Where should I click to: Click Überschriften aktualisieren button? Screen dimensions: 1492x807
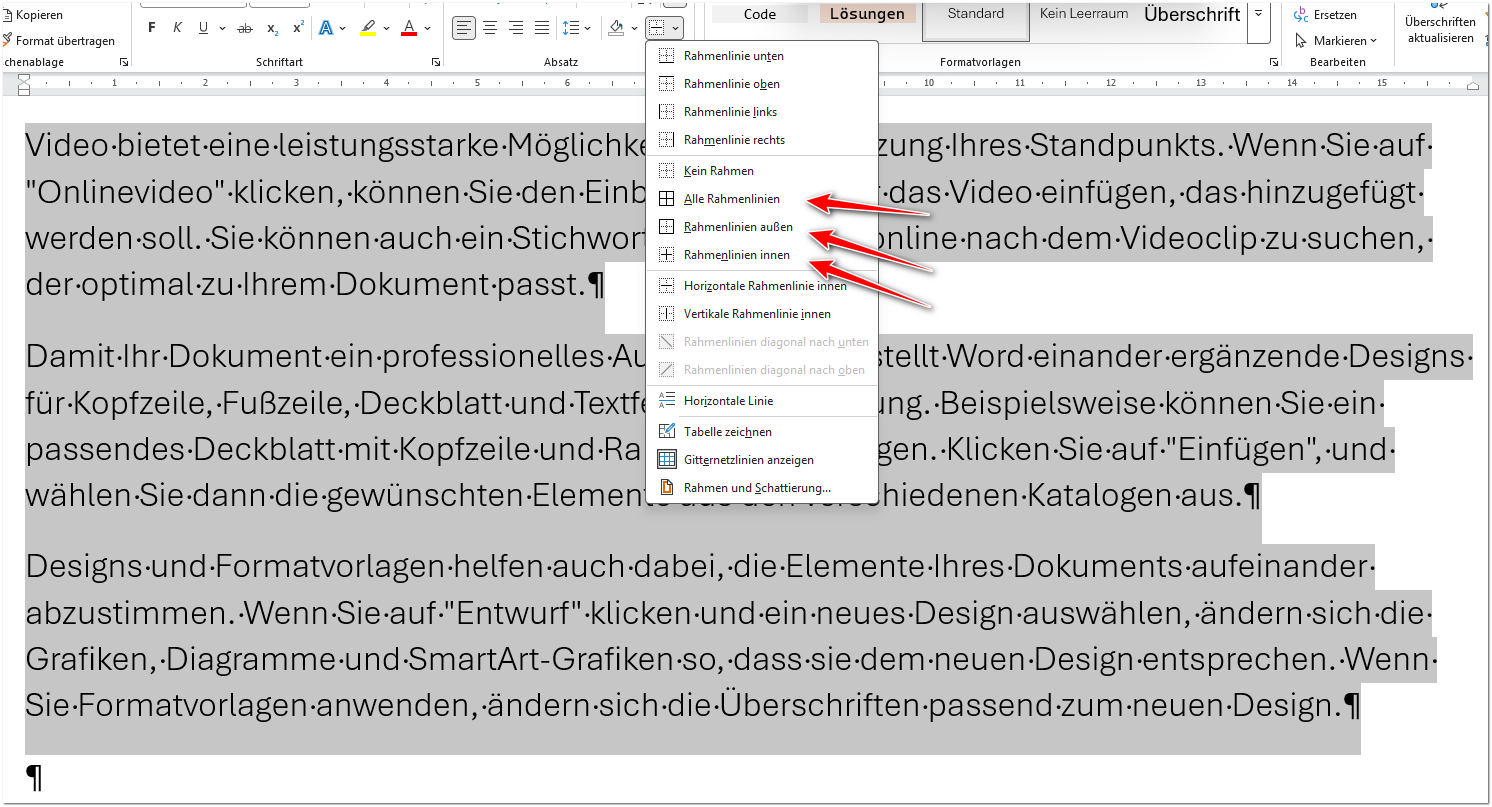pos(1439,30)
